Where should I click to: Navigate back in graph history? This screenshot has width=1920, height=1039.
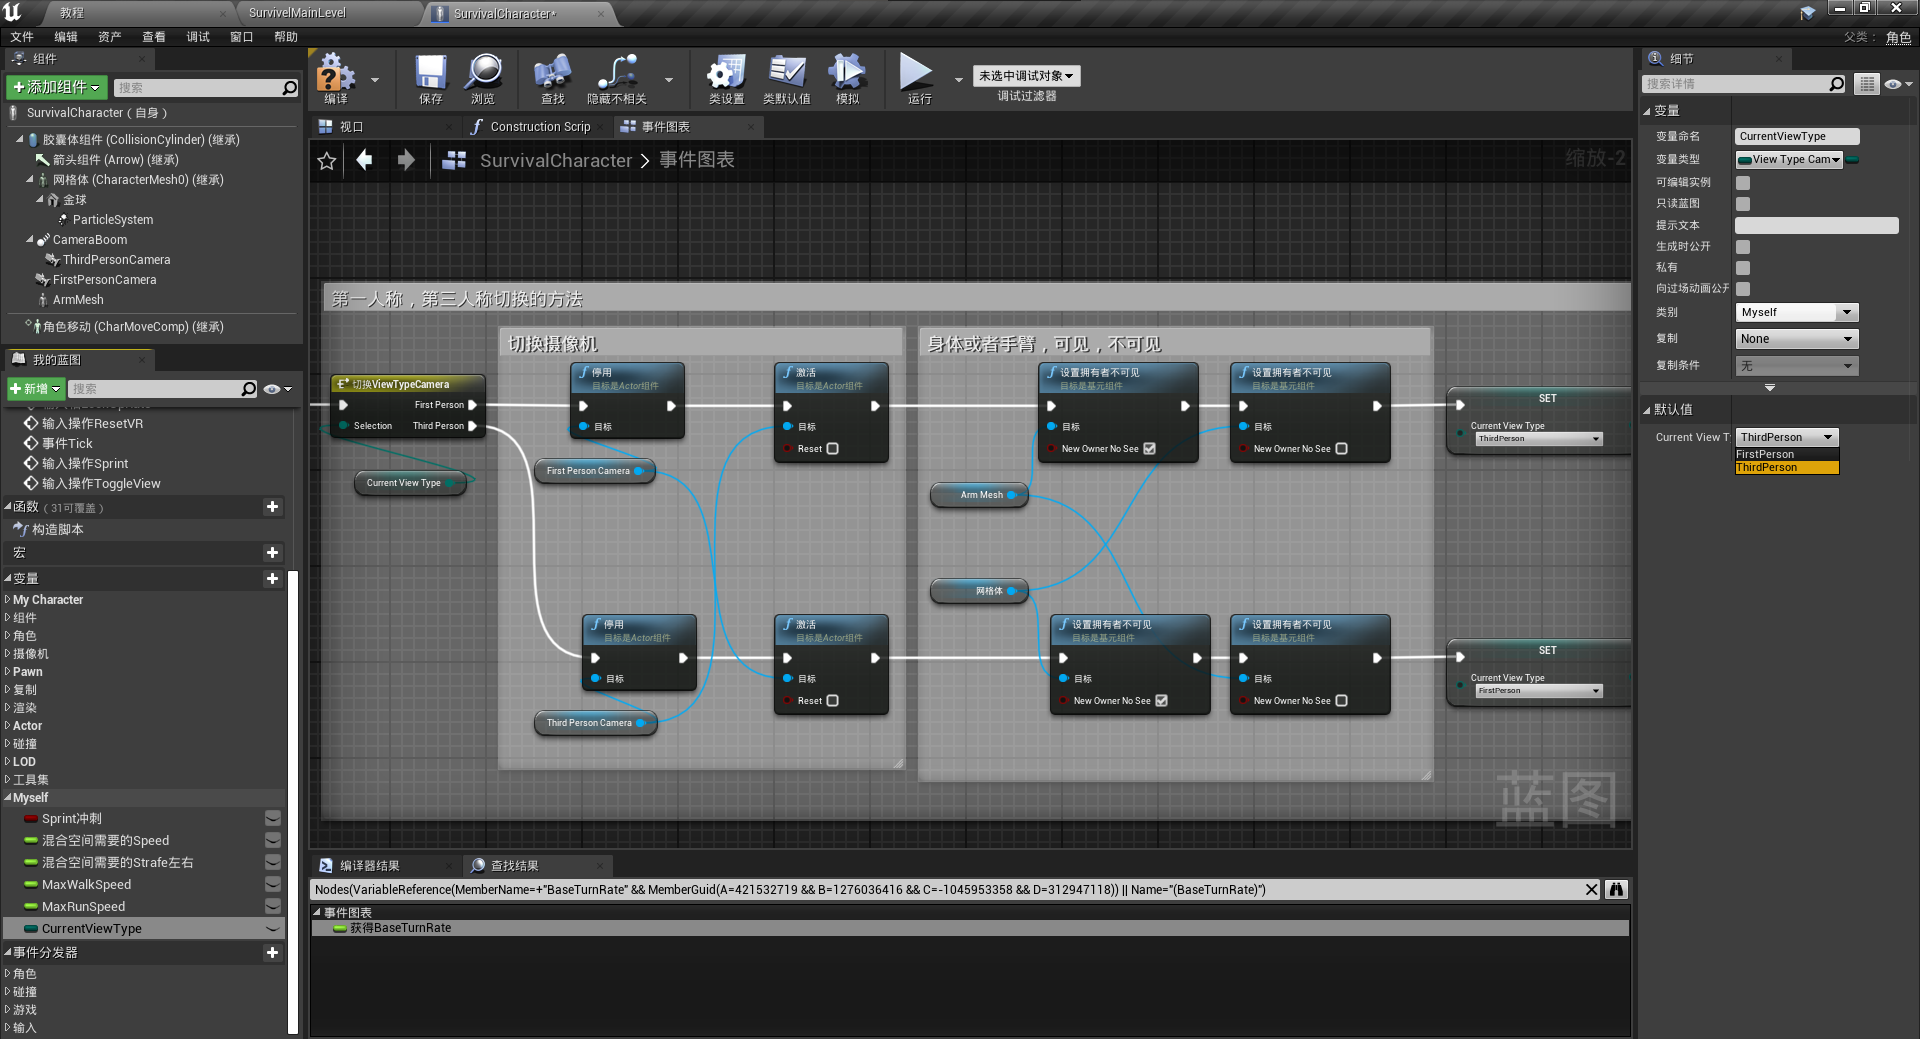(x=365, y=160)
